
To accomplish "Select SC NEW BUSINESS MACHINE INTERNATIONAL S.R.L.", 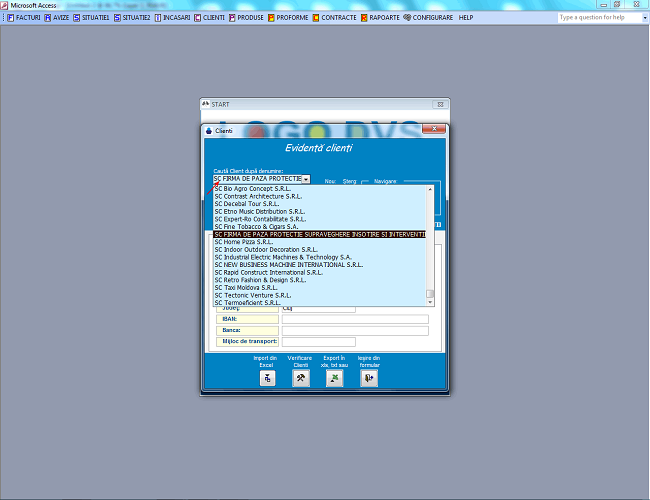I will point(320,265).
